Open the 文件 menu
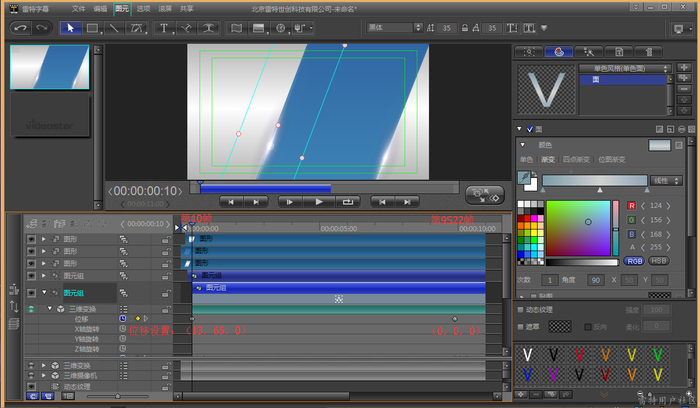Viewport: 700px width, 408px height. pos(78,7)
